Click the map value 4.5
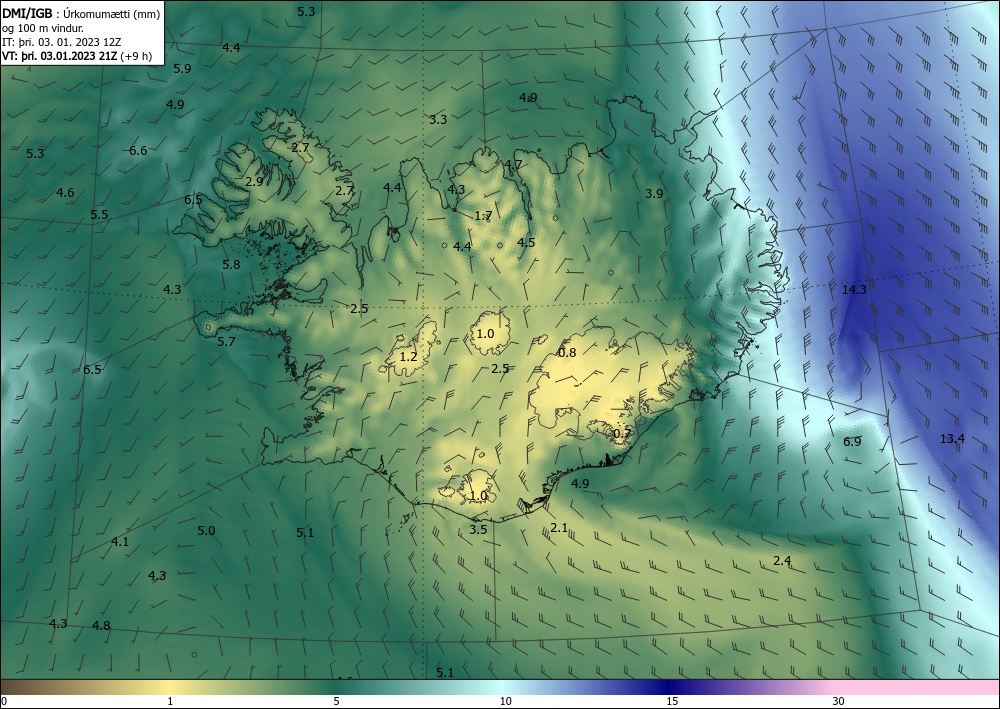 tap(526, 242)
